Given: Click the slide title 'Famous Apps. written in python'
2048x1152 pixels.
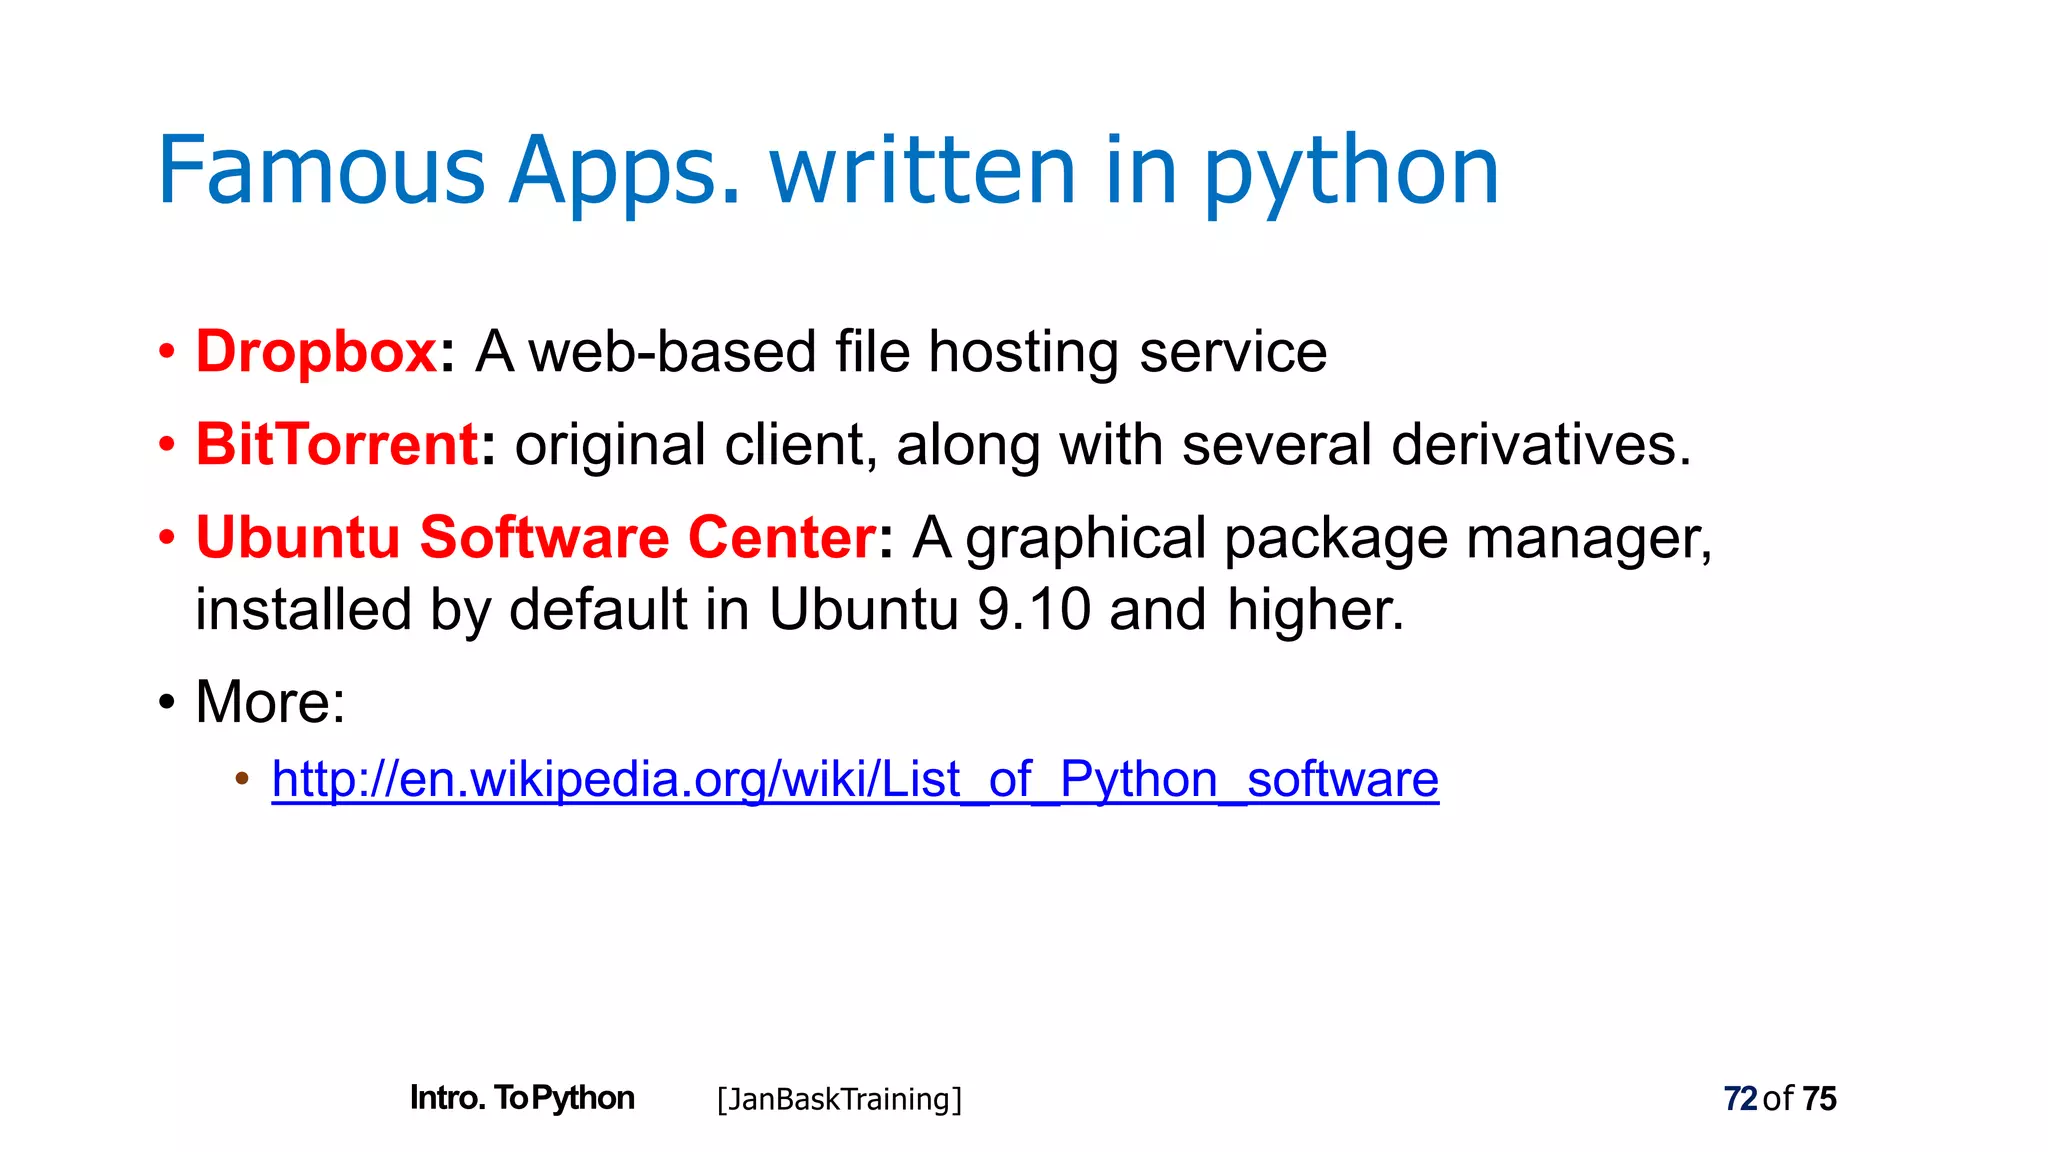Looking at the screenshot, I should pos(828,172).
